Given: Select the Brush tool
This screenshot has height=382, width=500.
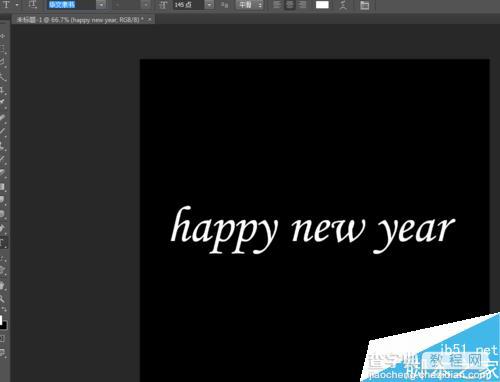Looking at the screenshot, I should click(3, 131).
